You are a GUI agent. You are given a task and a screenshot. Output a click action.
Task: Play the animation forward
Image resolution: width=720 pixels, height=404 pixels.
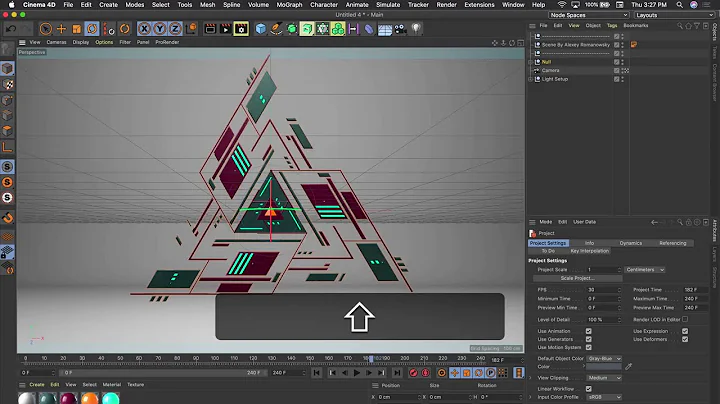pyautogui.click(x=357, y=373)
